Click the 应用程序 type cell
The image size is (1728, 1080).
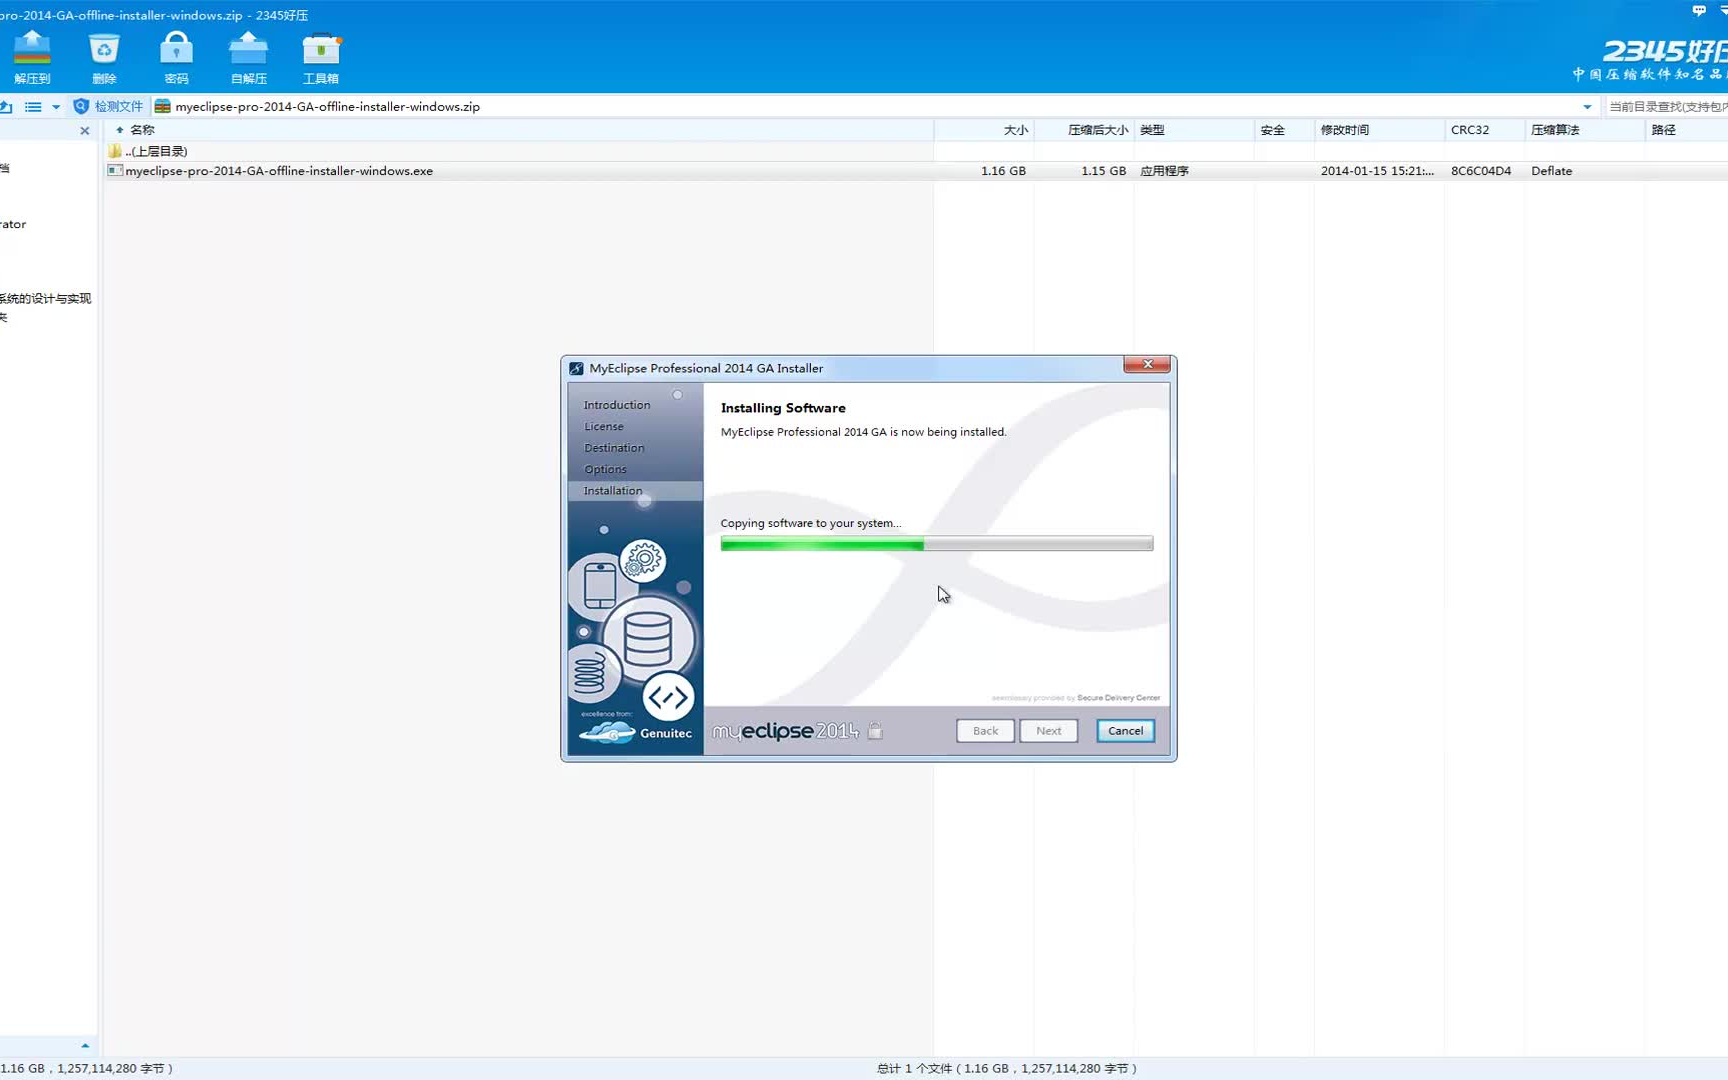point(1164,171)
